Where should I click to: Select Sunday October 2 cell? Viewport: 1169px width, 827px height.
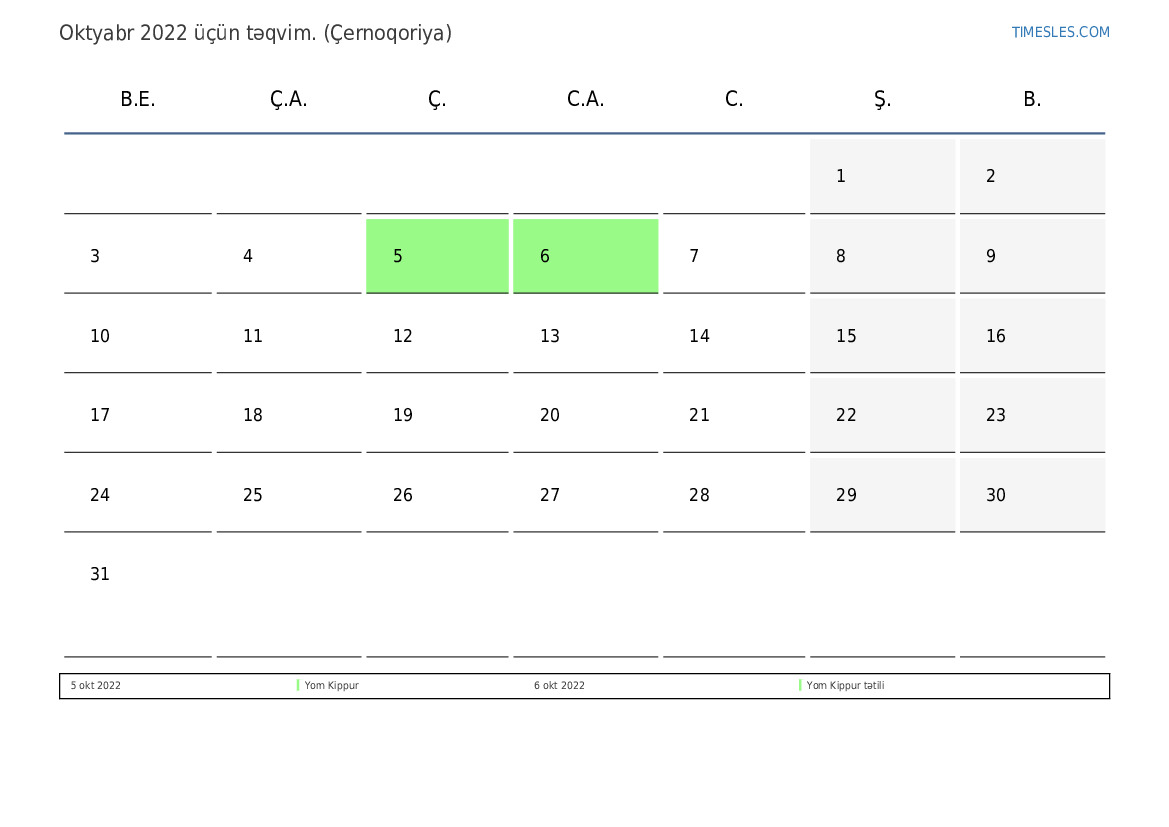coord(1032,176)
